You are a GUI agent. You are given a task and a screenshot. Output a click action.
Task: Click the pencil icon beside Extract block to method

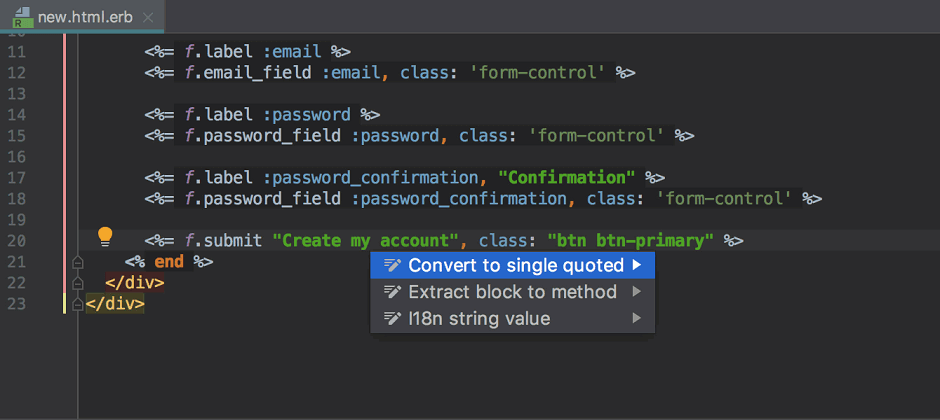click(x=393, y=292)
